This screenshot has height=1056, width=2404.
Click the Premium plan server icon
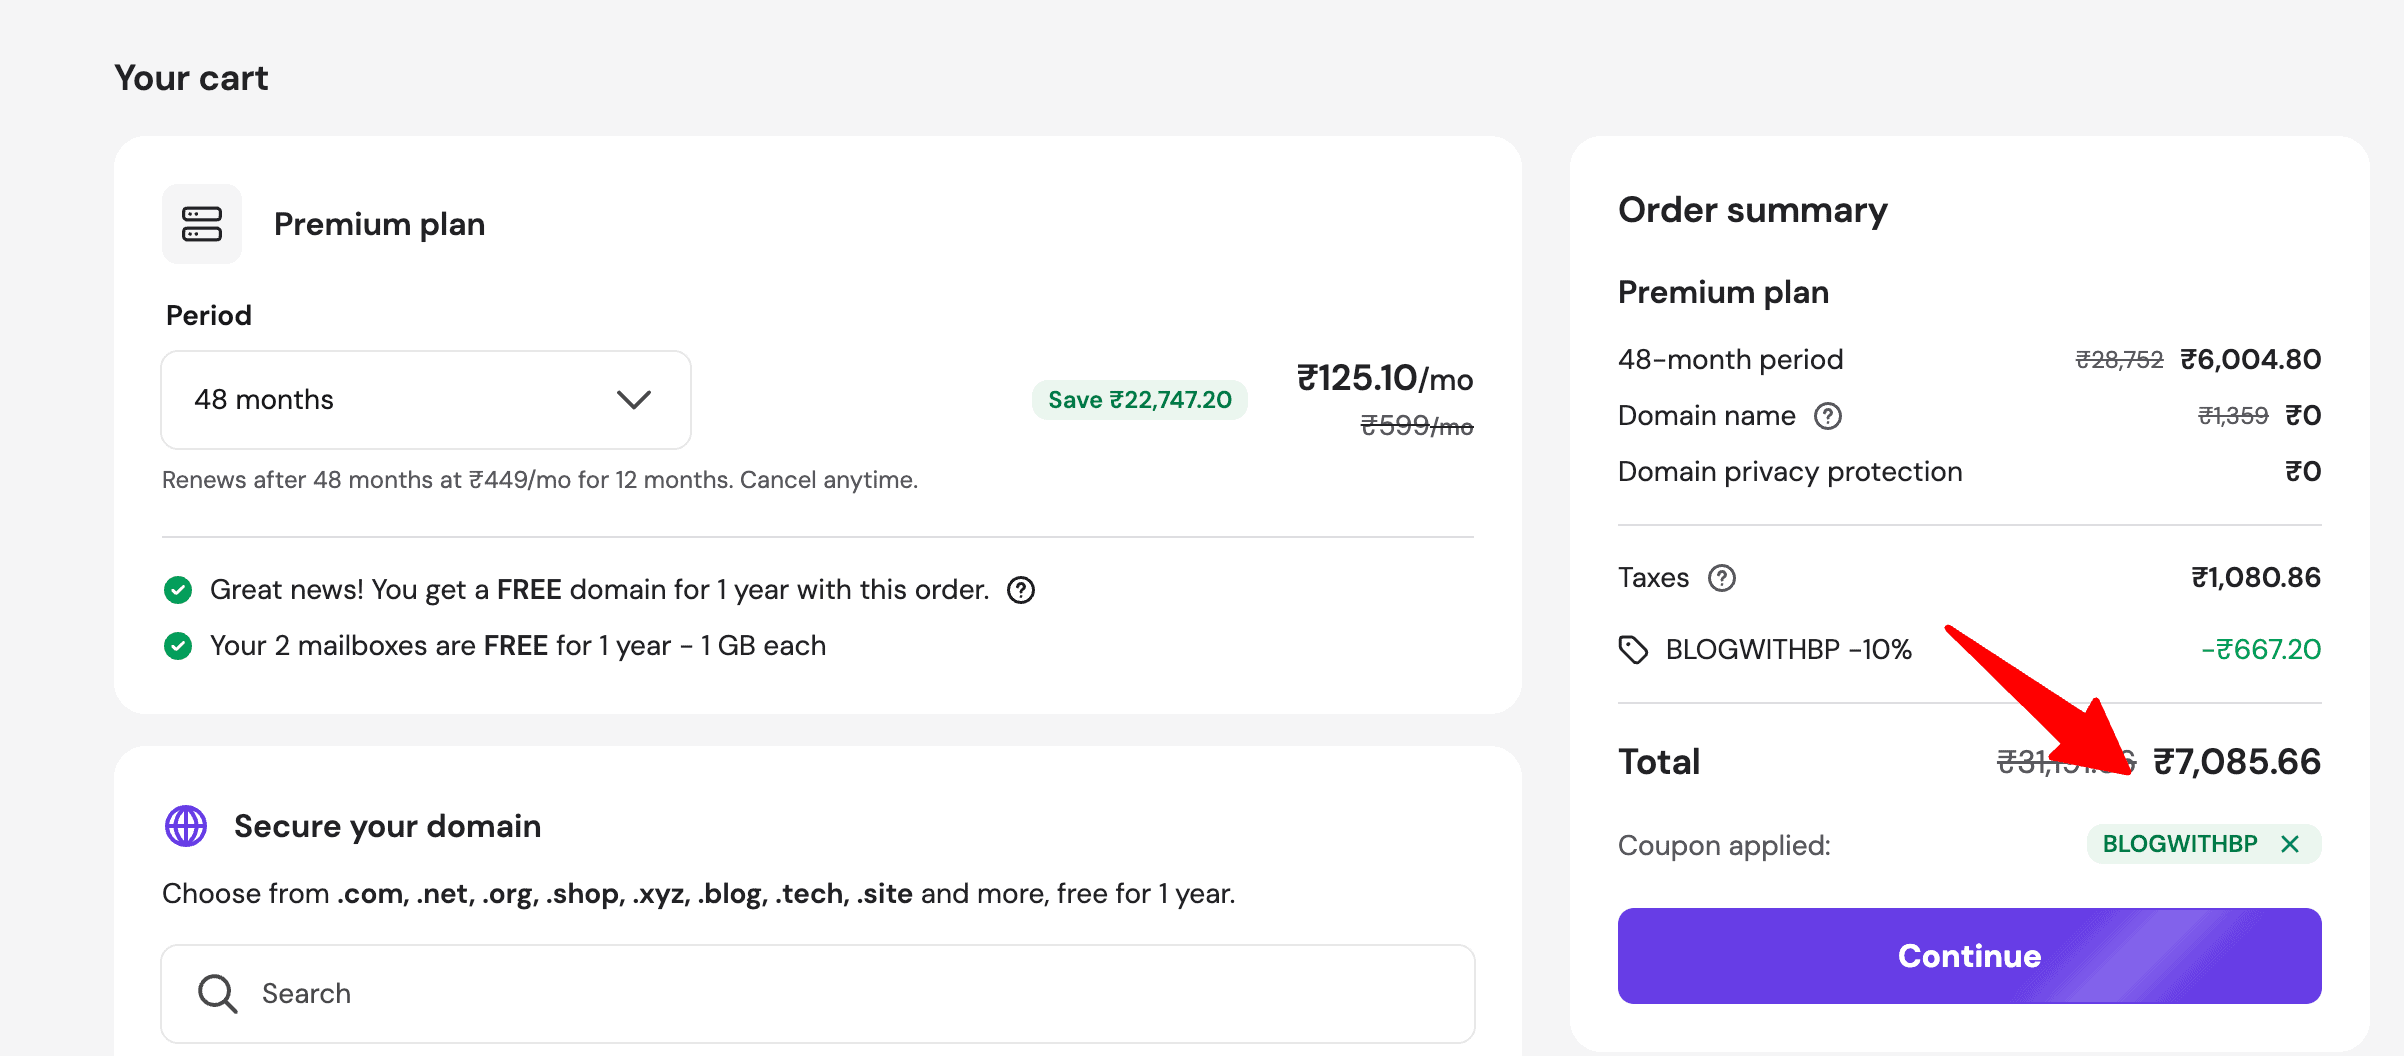coord(202,224)
